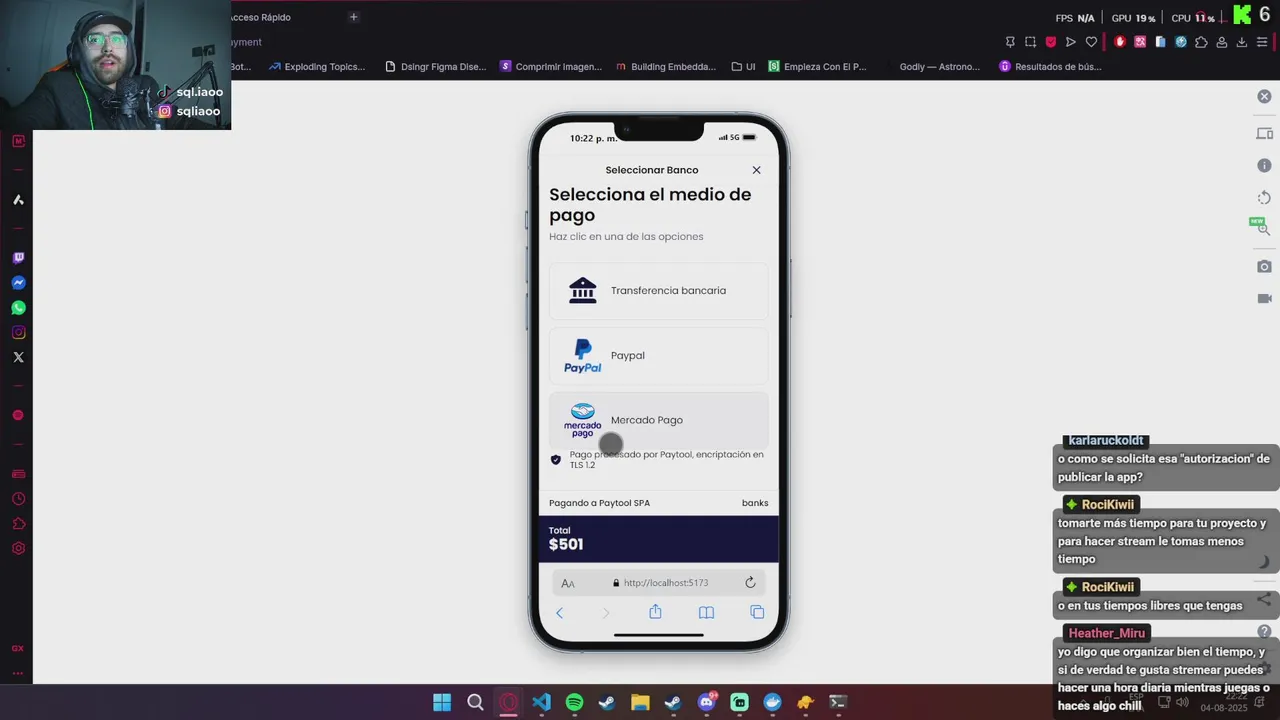This screenshot has width=1280, height=720.
Task: Open X (Twitter) in the sidebar
Action: click(x=18, y=357)
